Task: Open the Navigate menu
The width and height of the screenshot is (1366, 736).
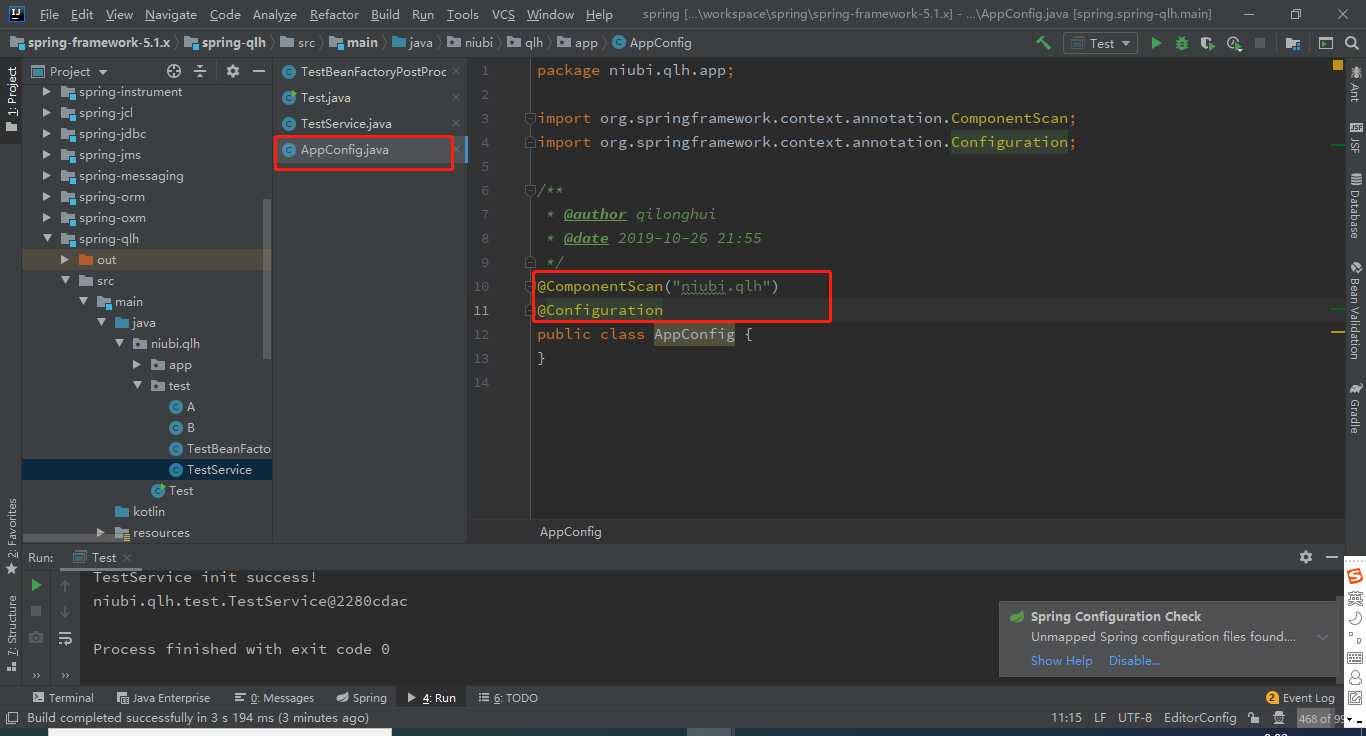Action: click(x=171, y=14)
